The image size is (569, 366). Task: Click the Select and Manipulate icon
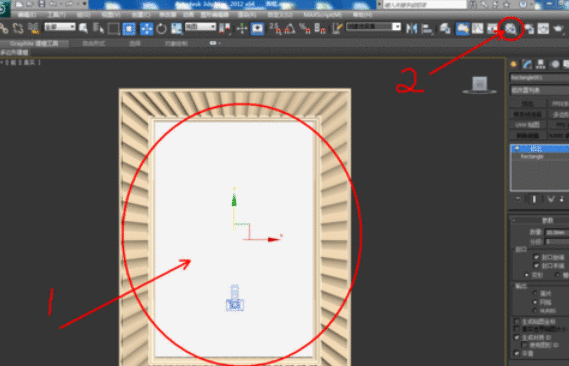(x=242, y=28)
